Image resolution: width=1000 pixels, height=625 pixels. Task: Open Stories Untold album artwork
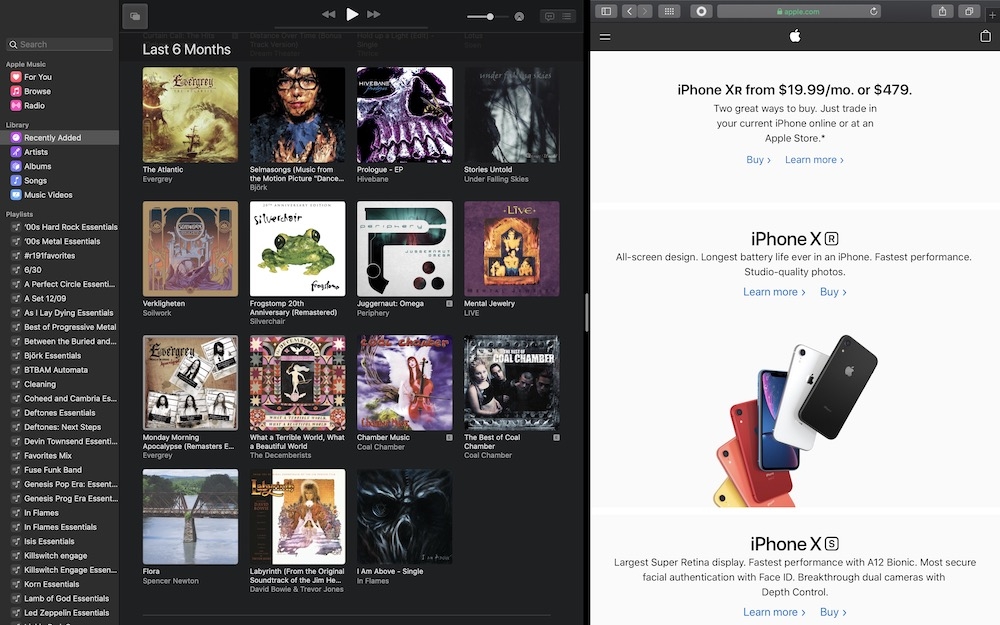(x=511, y=115)
